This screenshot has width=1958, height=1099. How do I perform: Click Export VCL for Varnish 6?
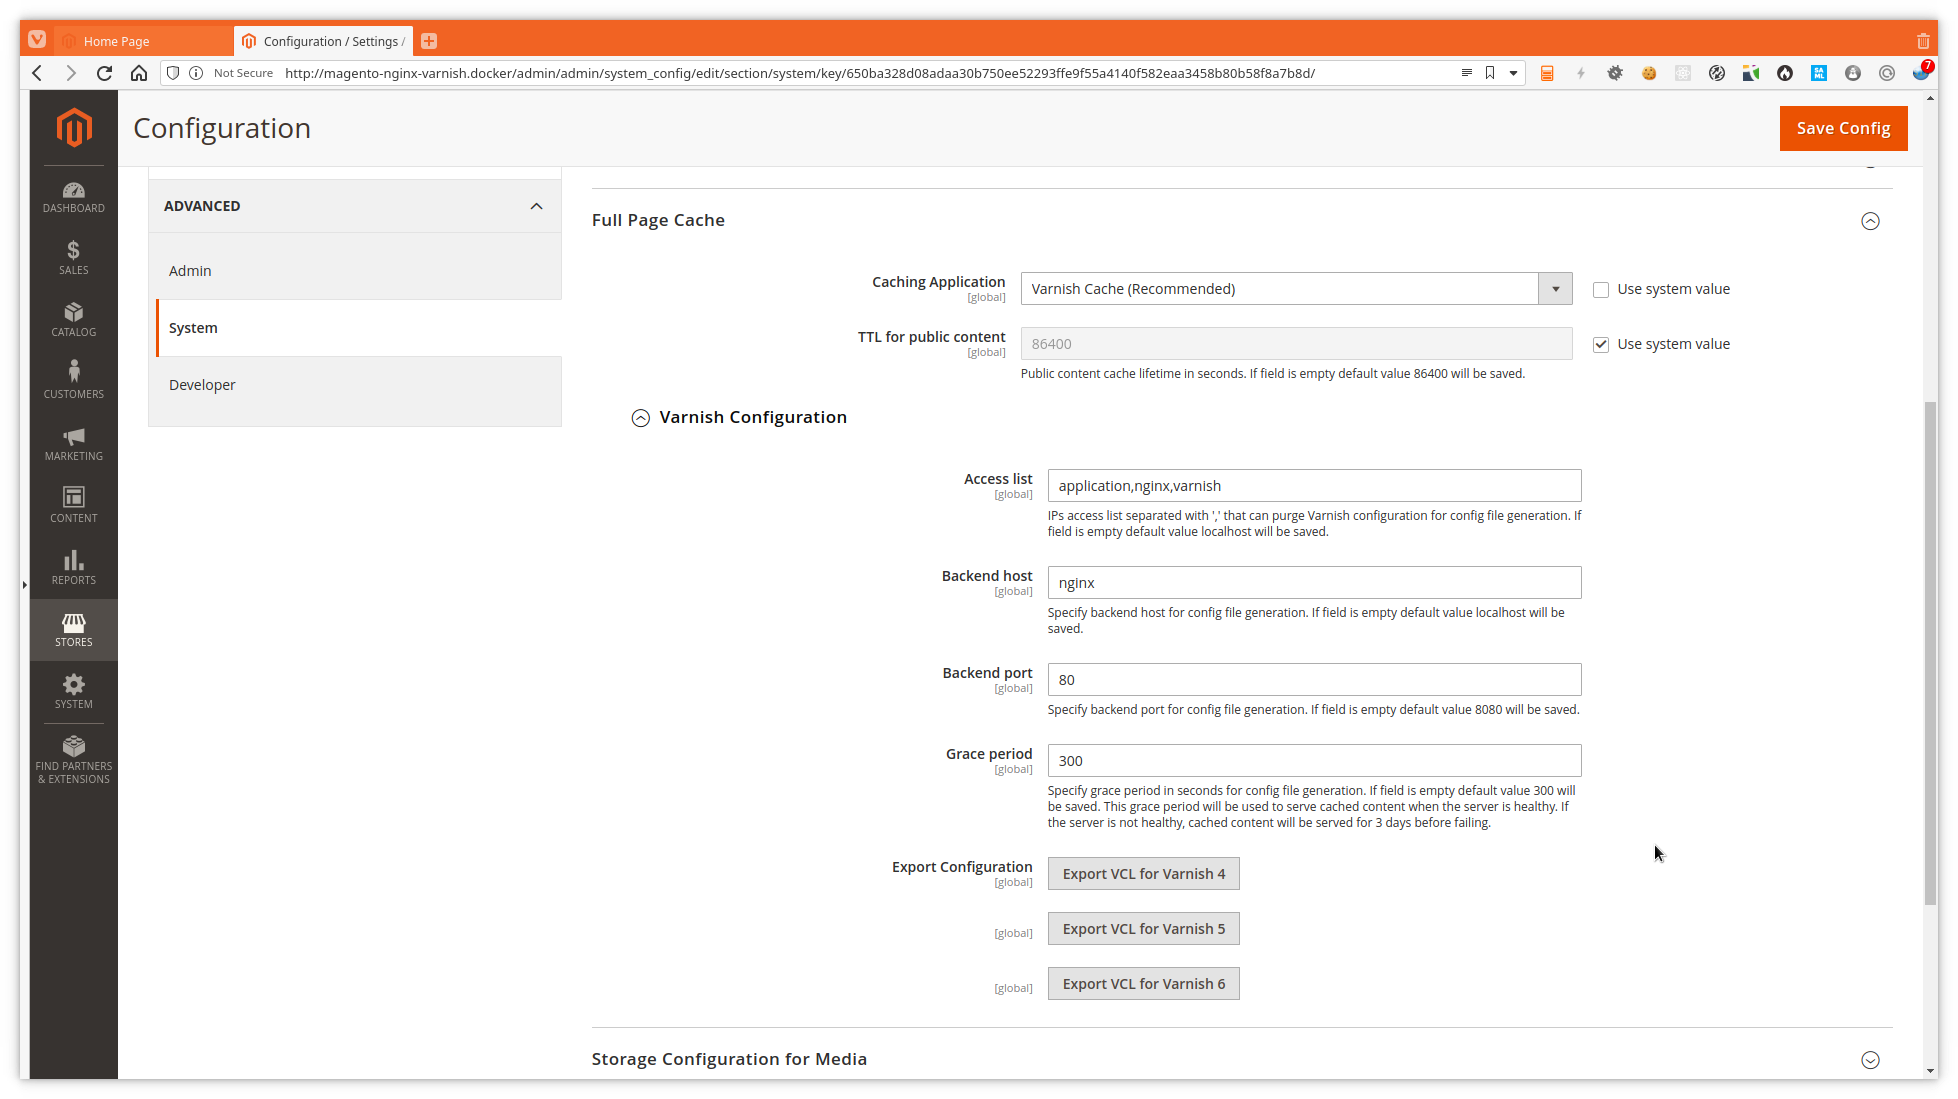click(x=1143, y=983)
